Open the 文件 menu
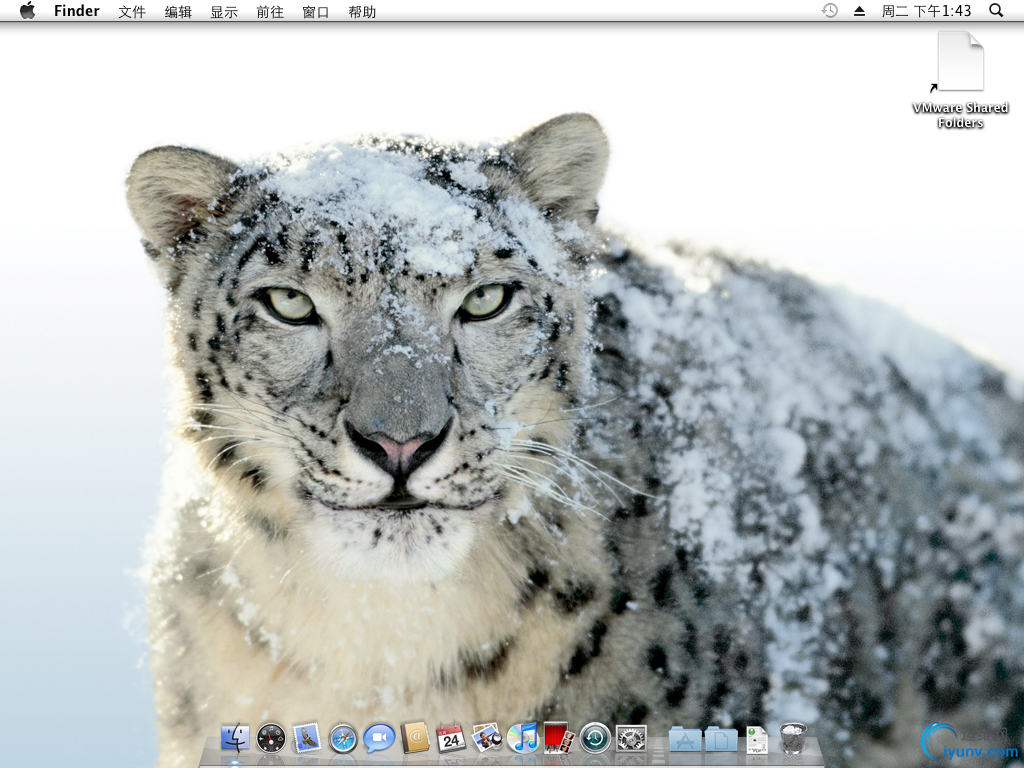Screen dimensions: 1024x768 point(132,12)
